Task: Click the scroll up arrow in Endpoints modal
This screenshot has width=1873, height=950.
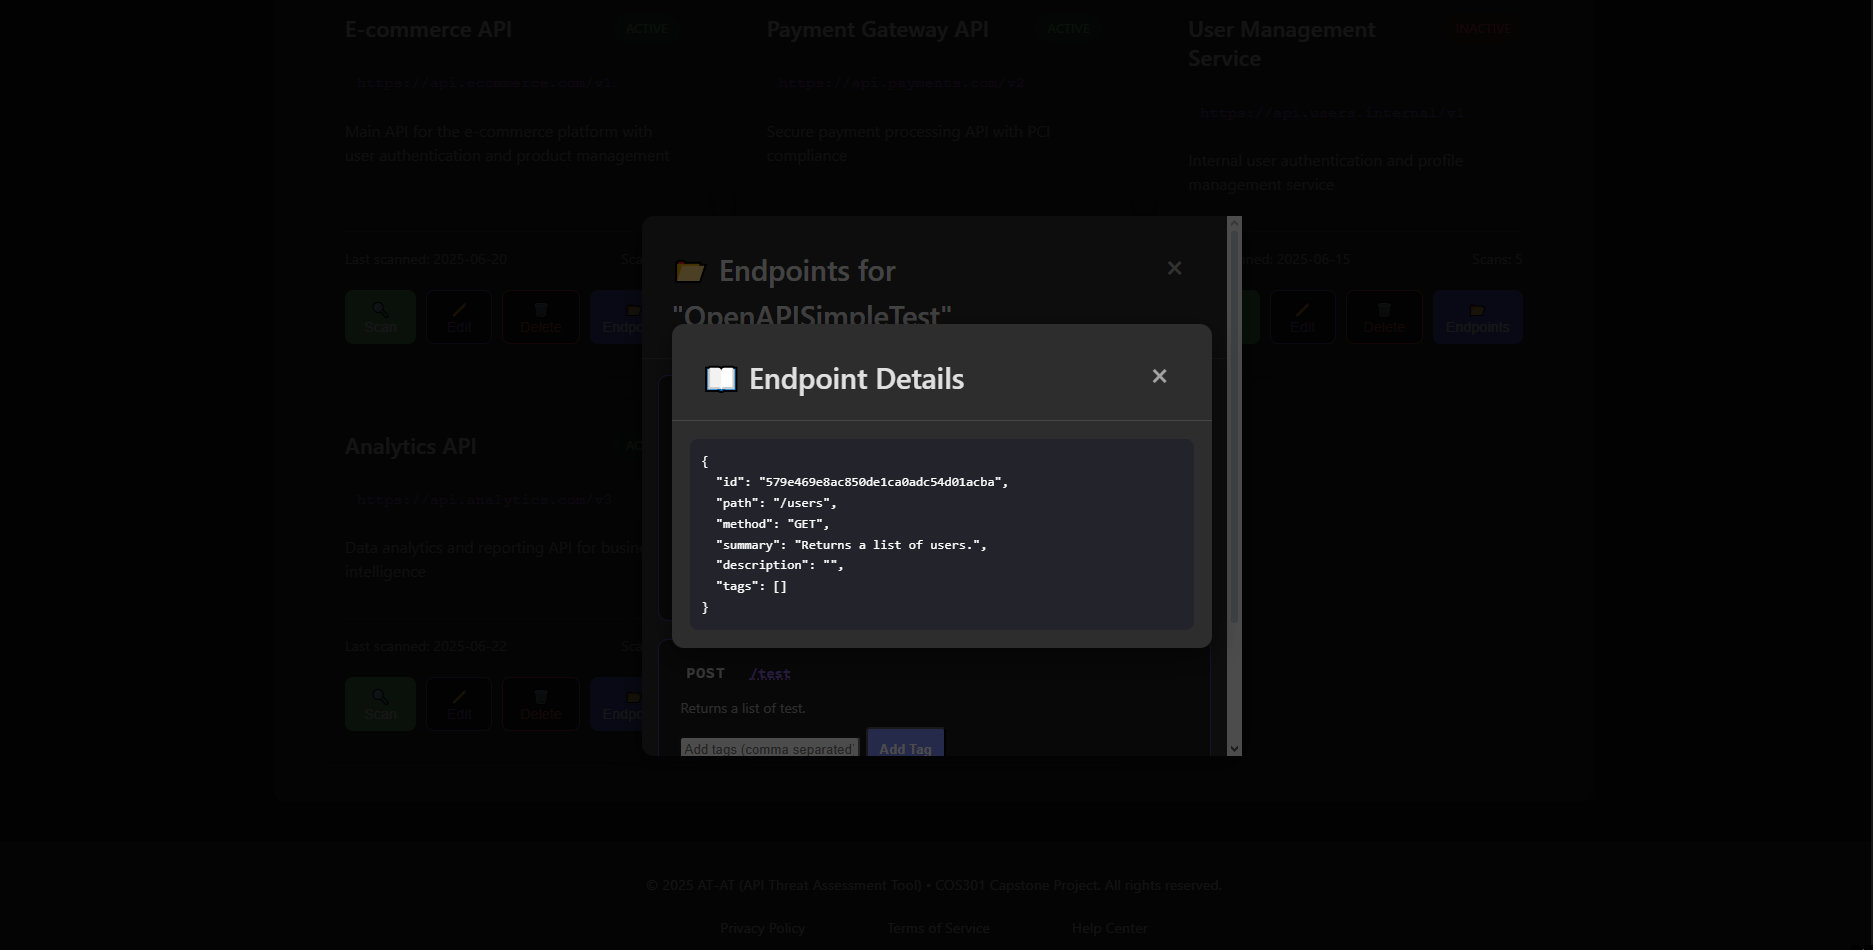Action: pos(1234,223)
